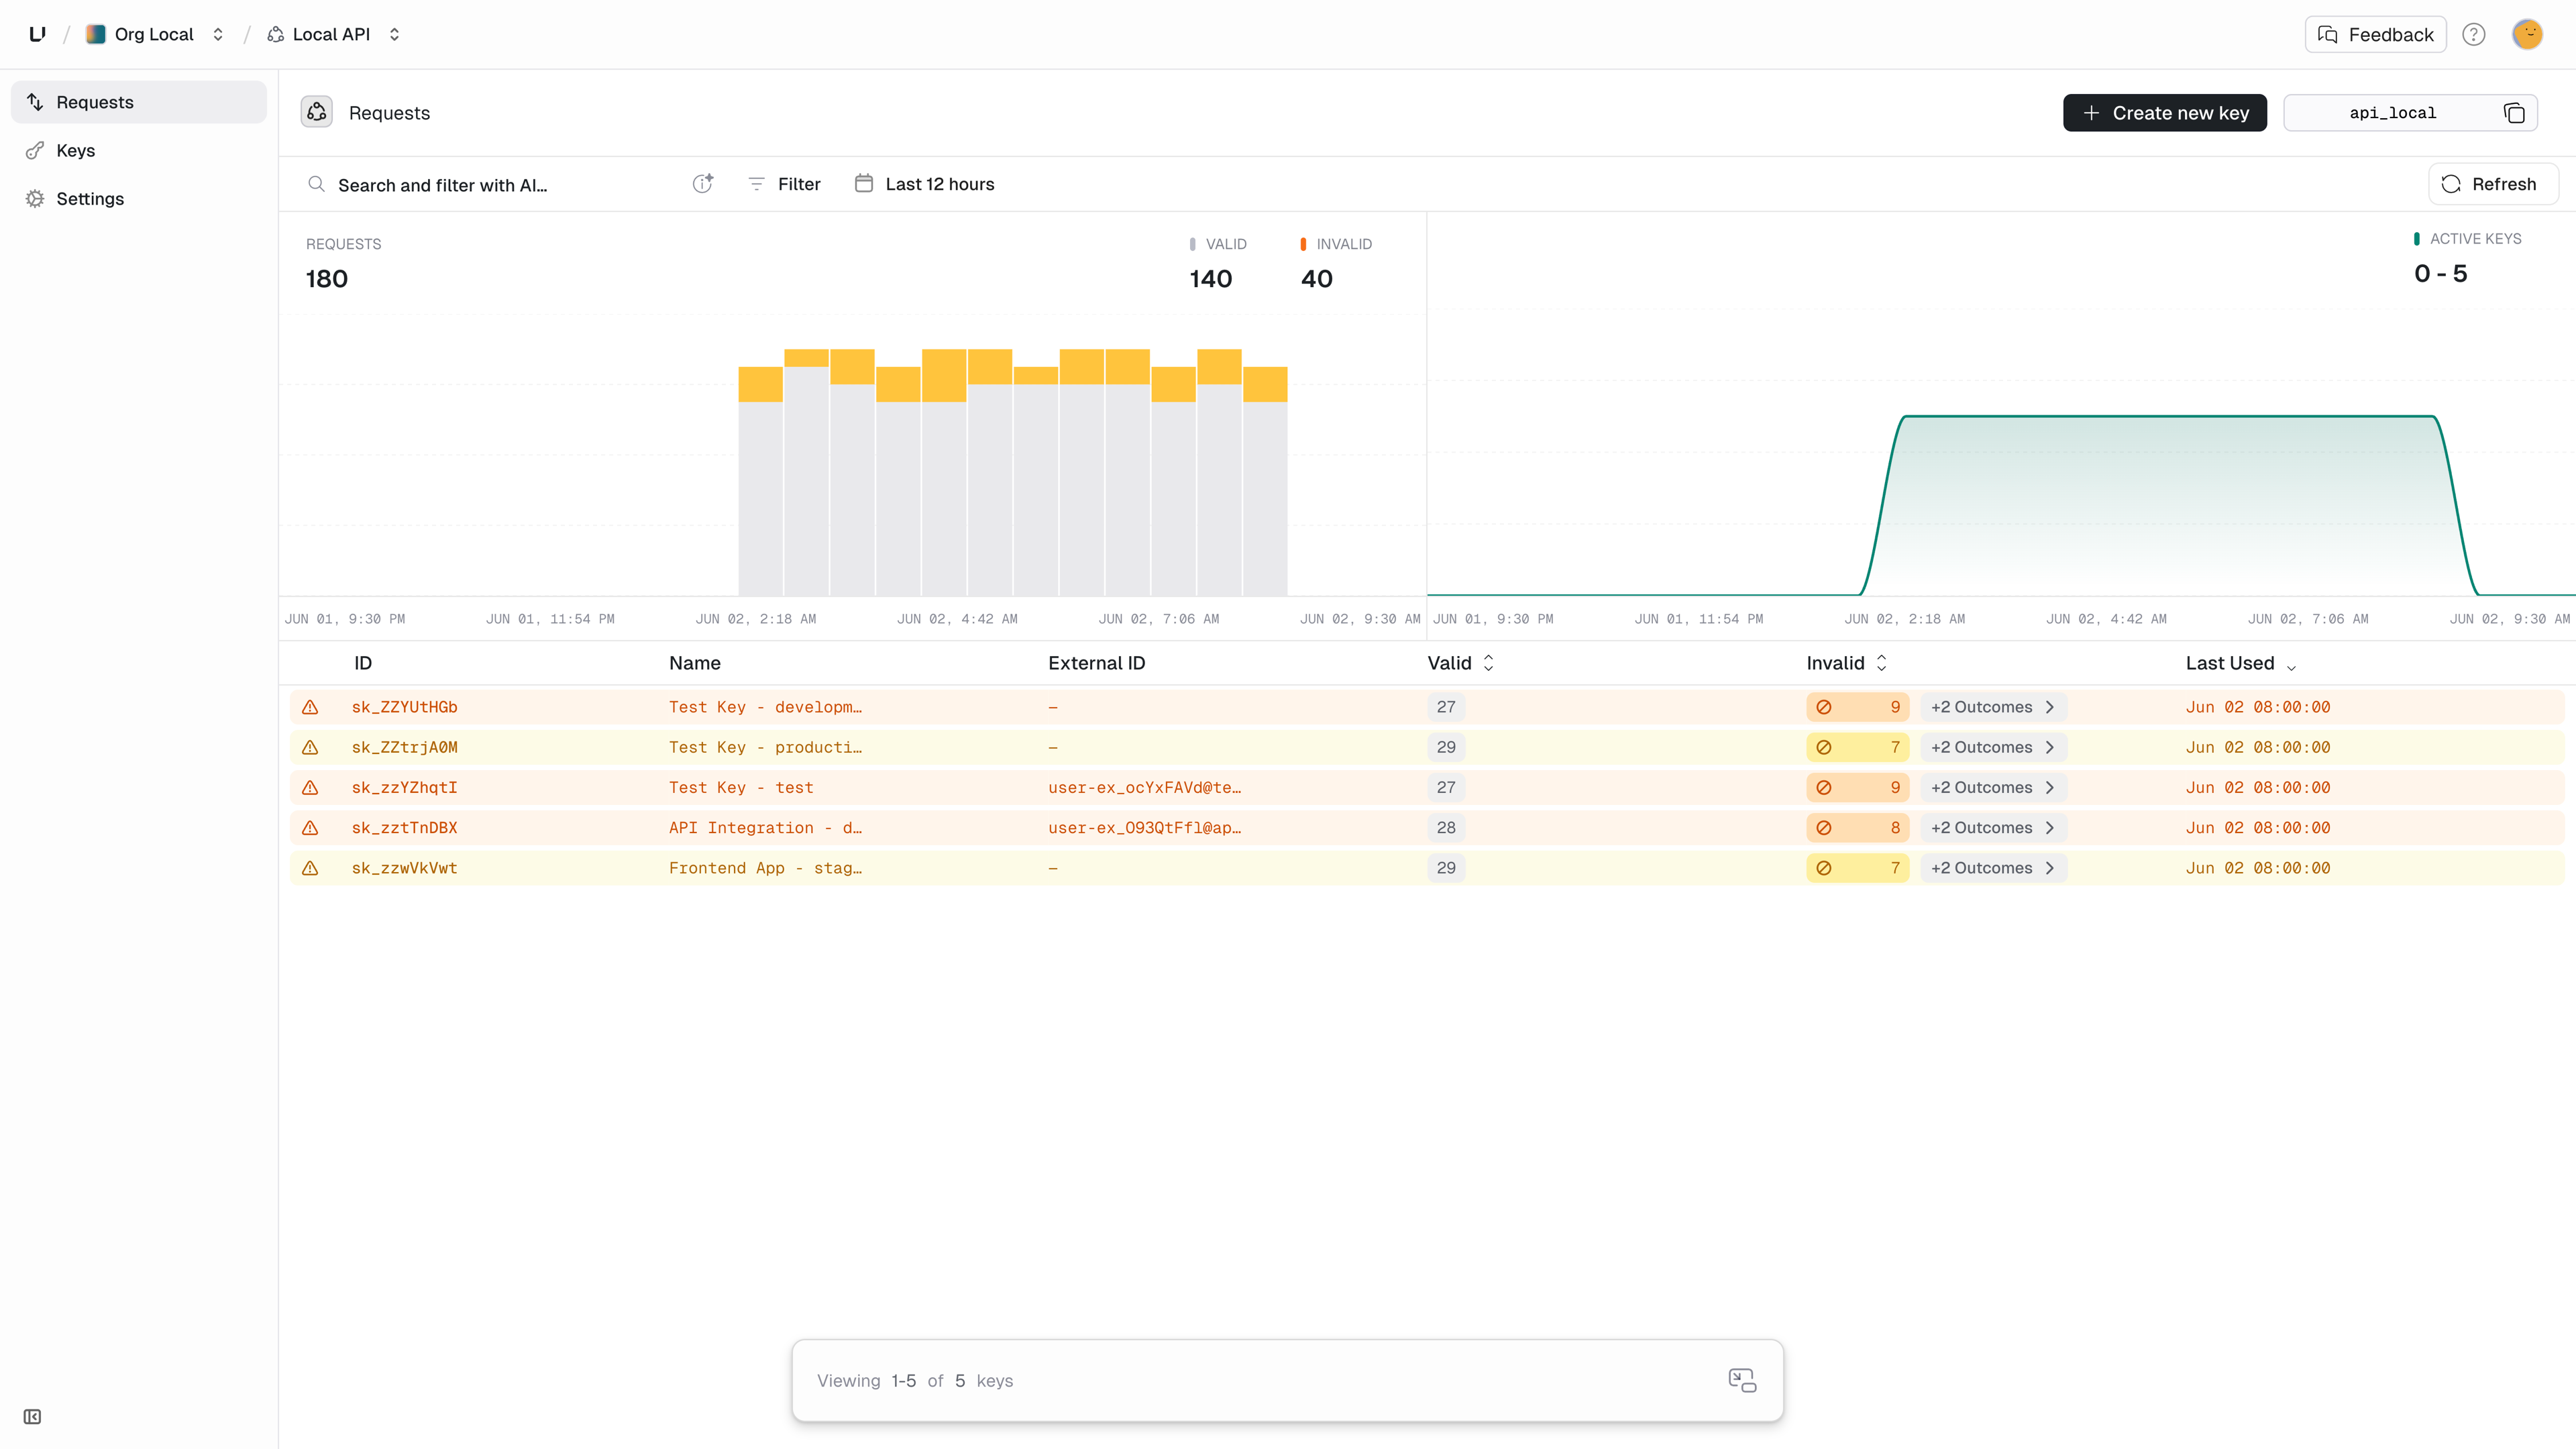Image resolution: width=2576 pixels, height=1449 pixels.
Task: Open key sk_zztTnDBX
Action: tap(404, 828)
